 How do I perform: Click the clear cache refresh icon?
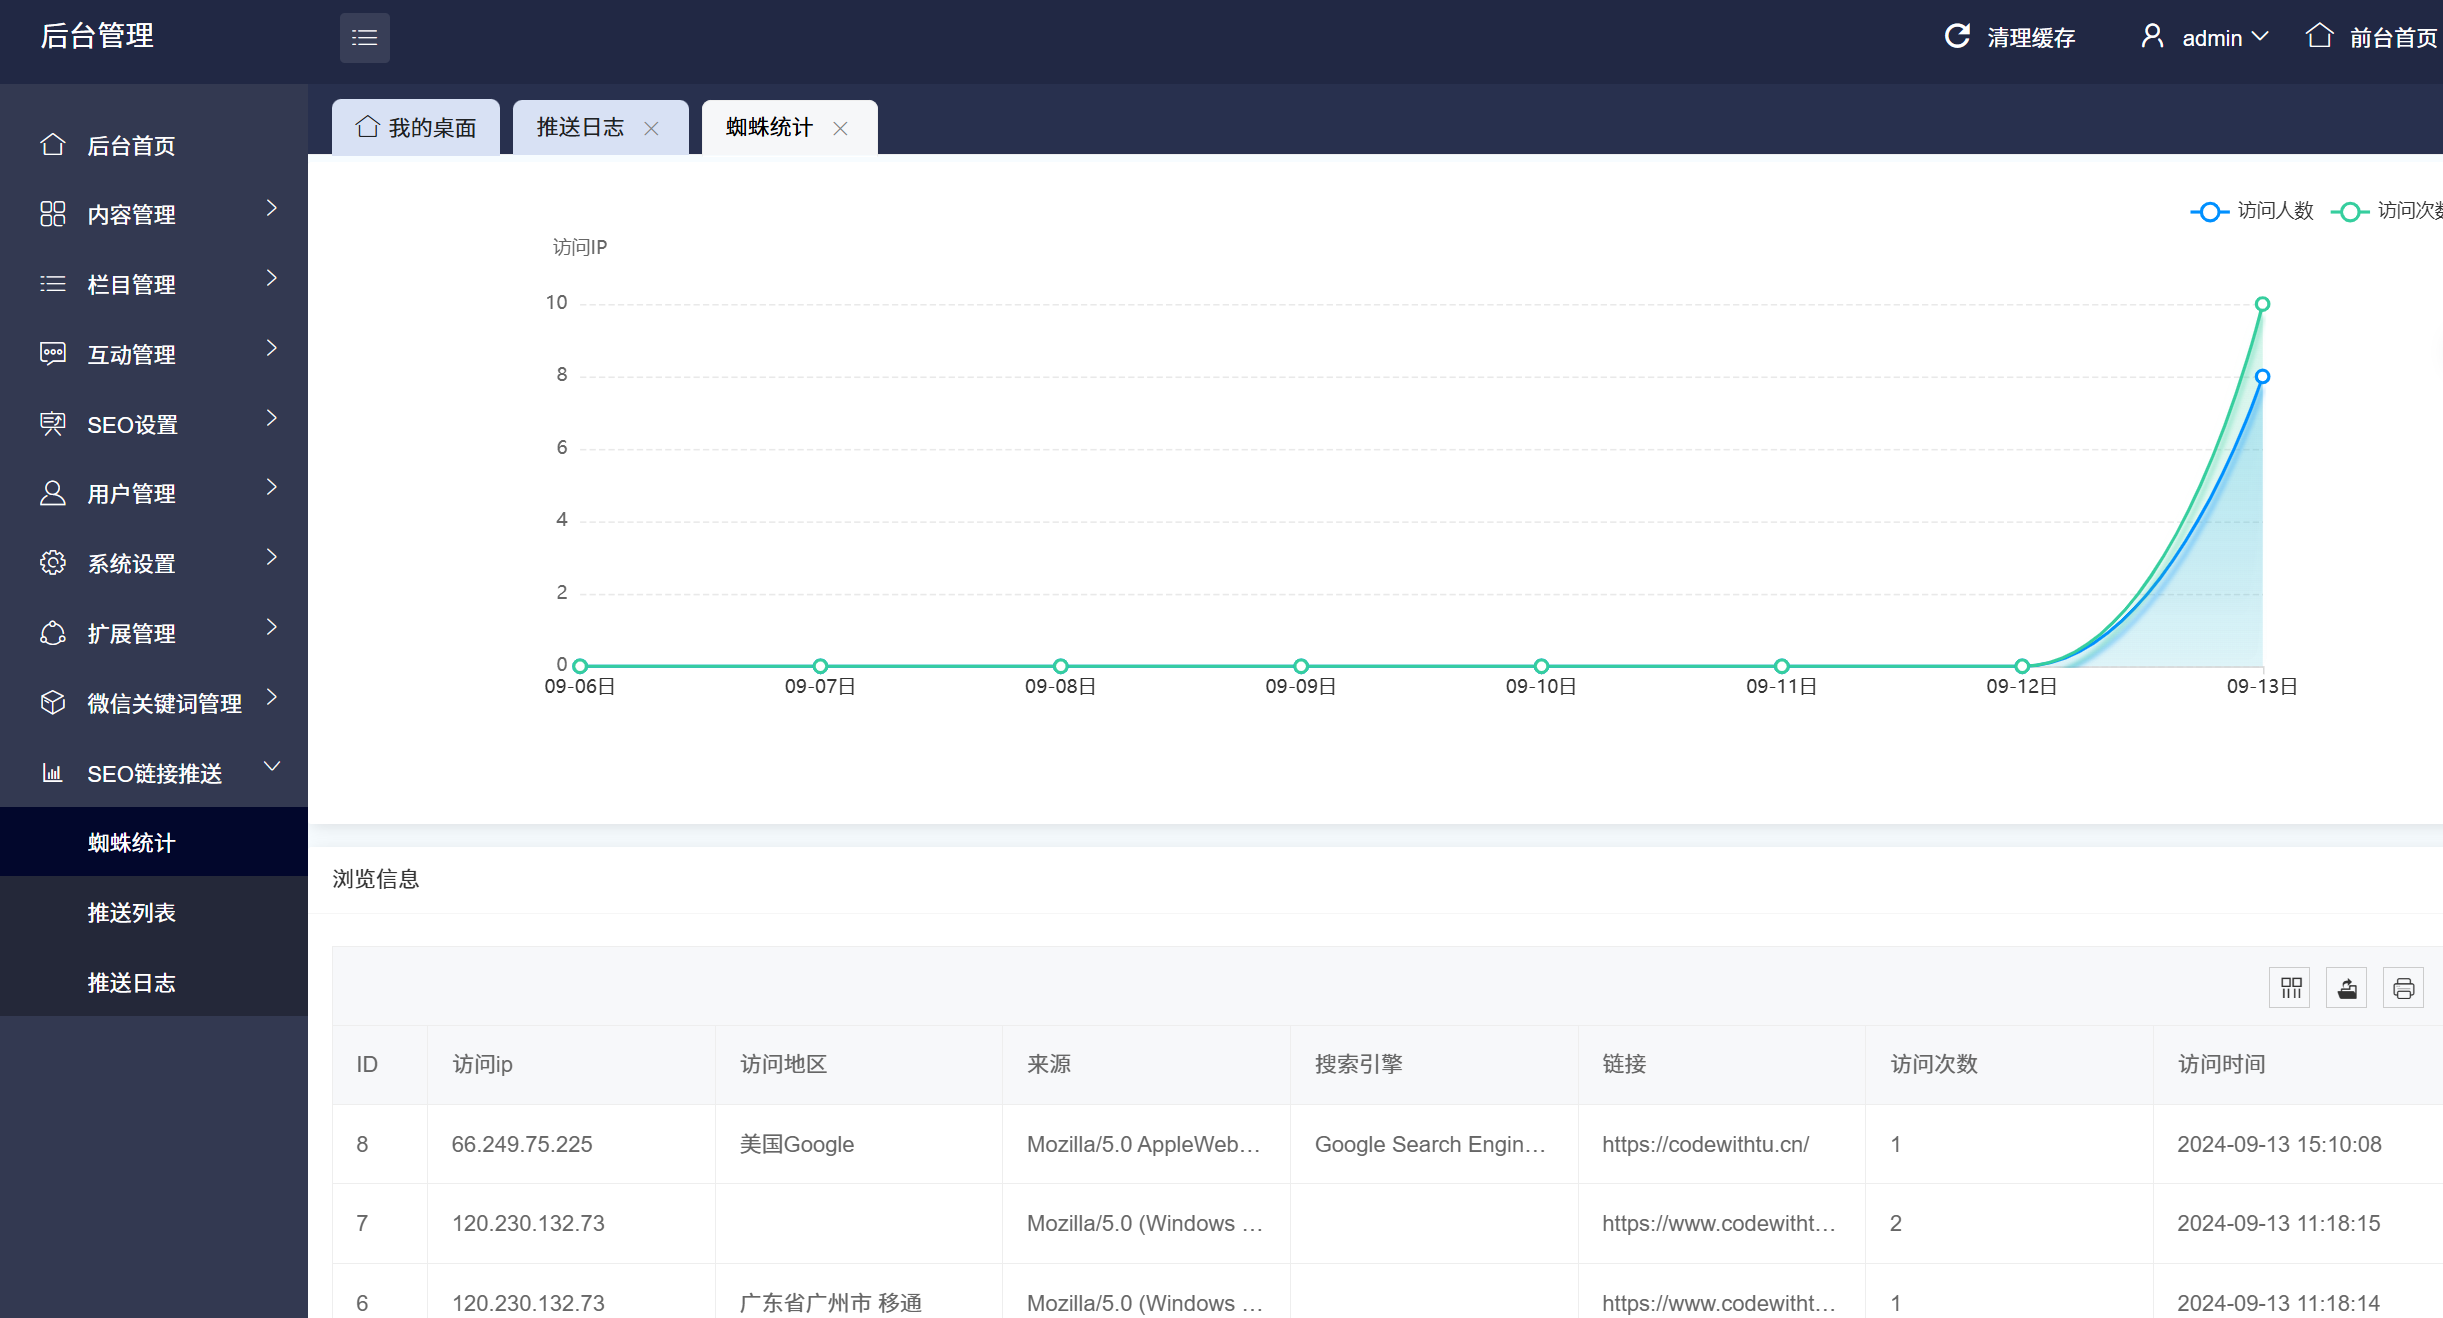pos(1957,36)
